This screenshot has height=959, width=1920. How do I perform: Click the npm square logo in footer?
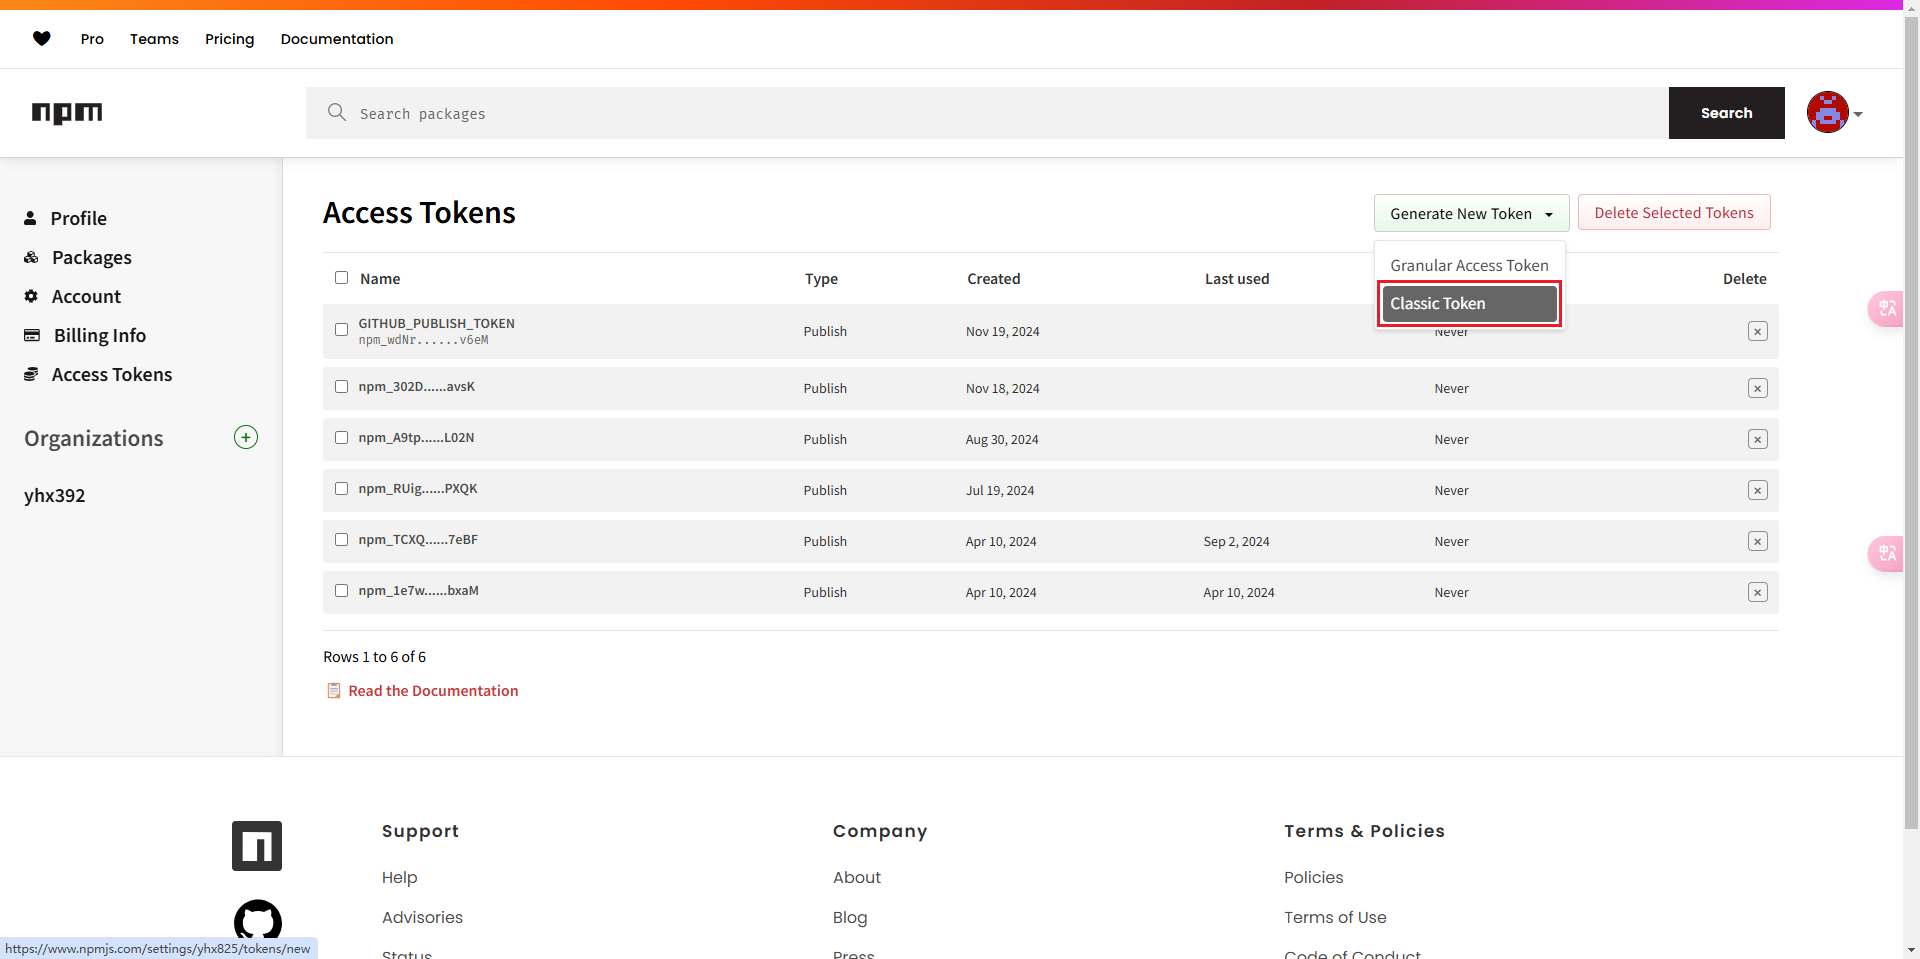(257, 846)
